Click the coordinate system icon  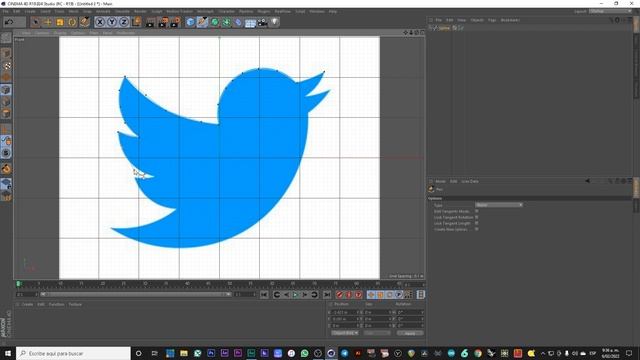coord(136,22)
